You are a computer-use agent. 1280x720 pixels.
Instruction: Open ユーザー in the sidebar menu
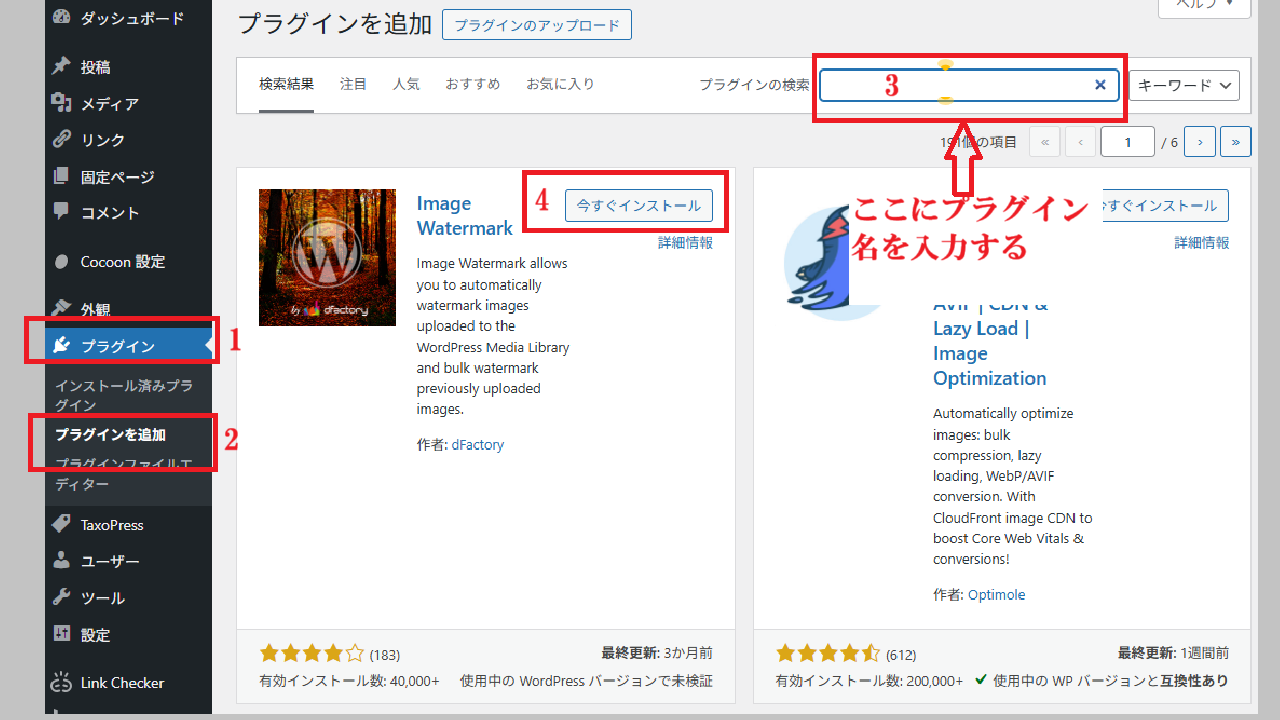point(110,562)
